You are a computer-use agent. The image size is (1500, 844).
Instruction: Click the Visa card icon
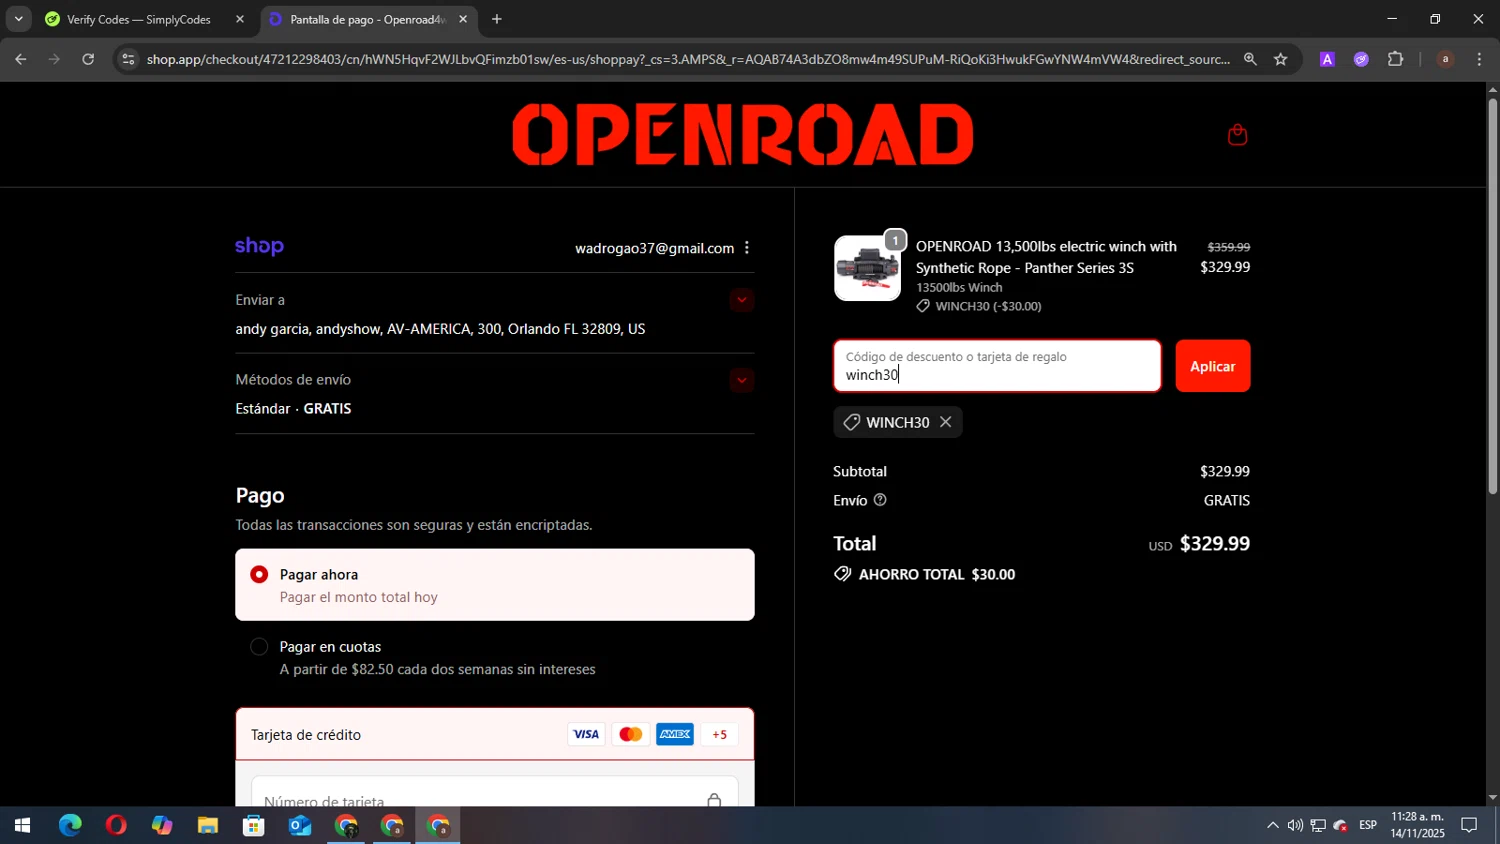click(x=586, y=734)
